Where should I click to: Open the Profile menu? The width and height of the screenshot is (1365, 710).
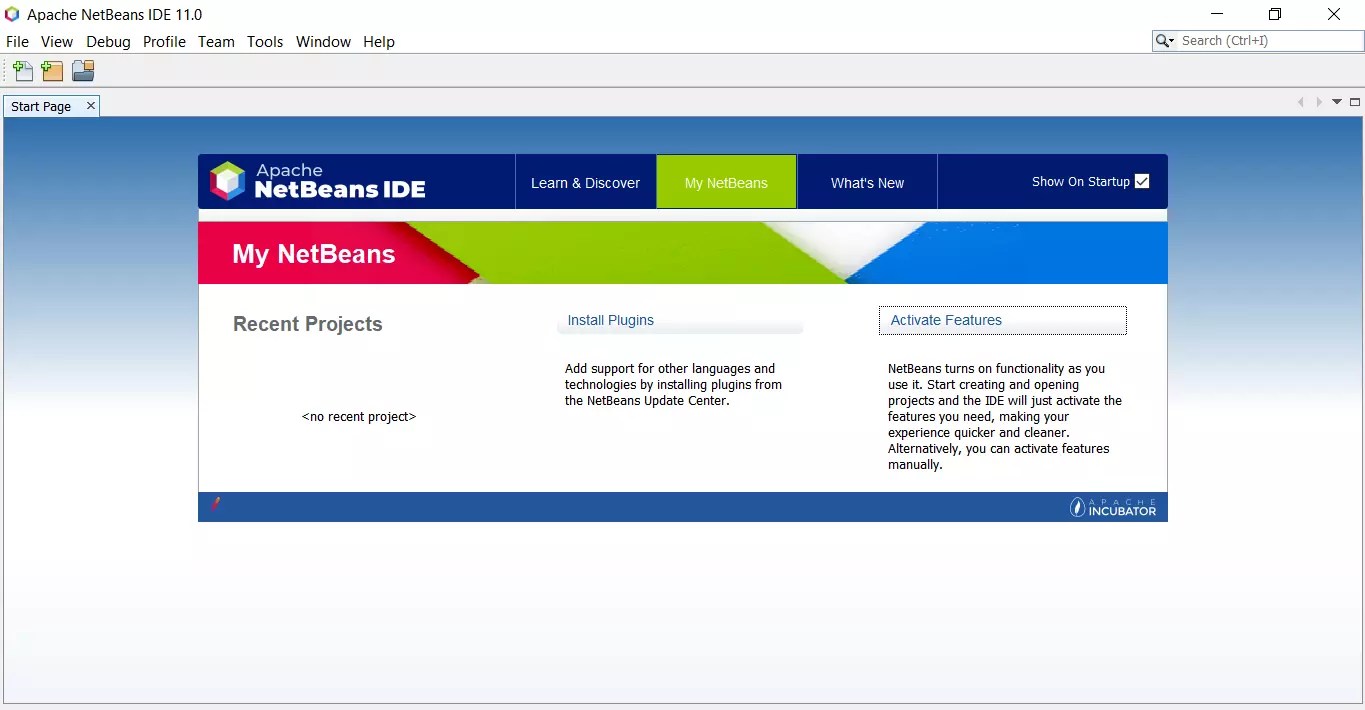coord(164,42)
